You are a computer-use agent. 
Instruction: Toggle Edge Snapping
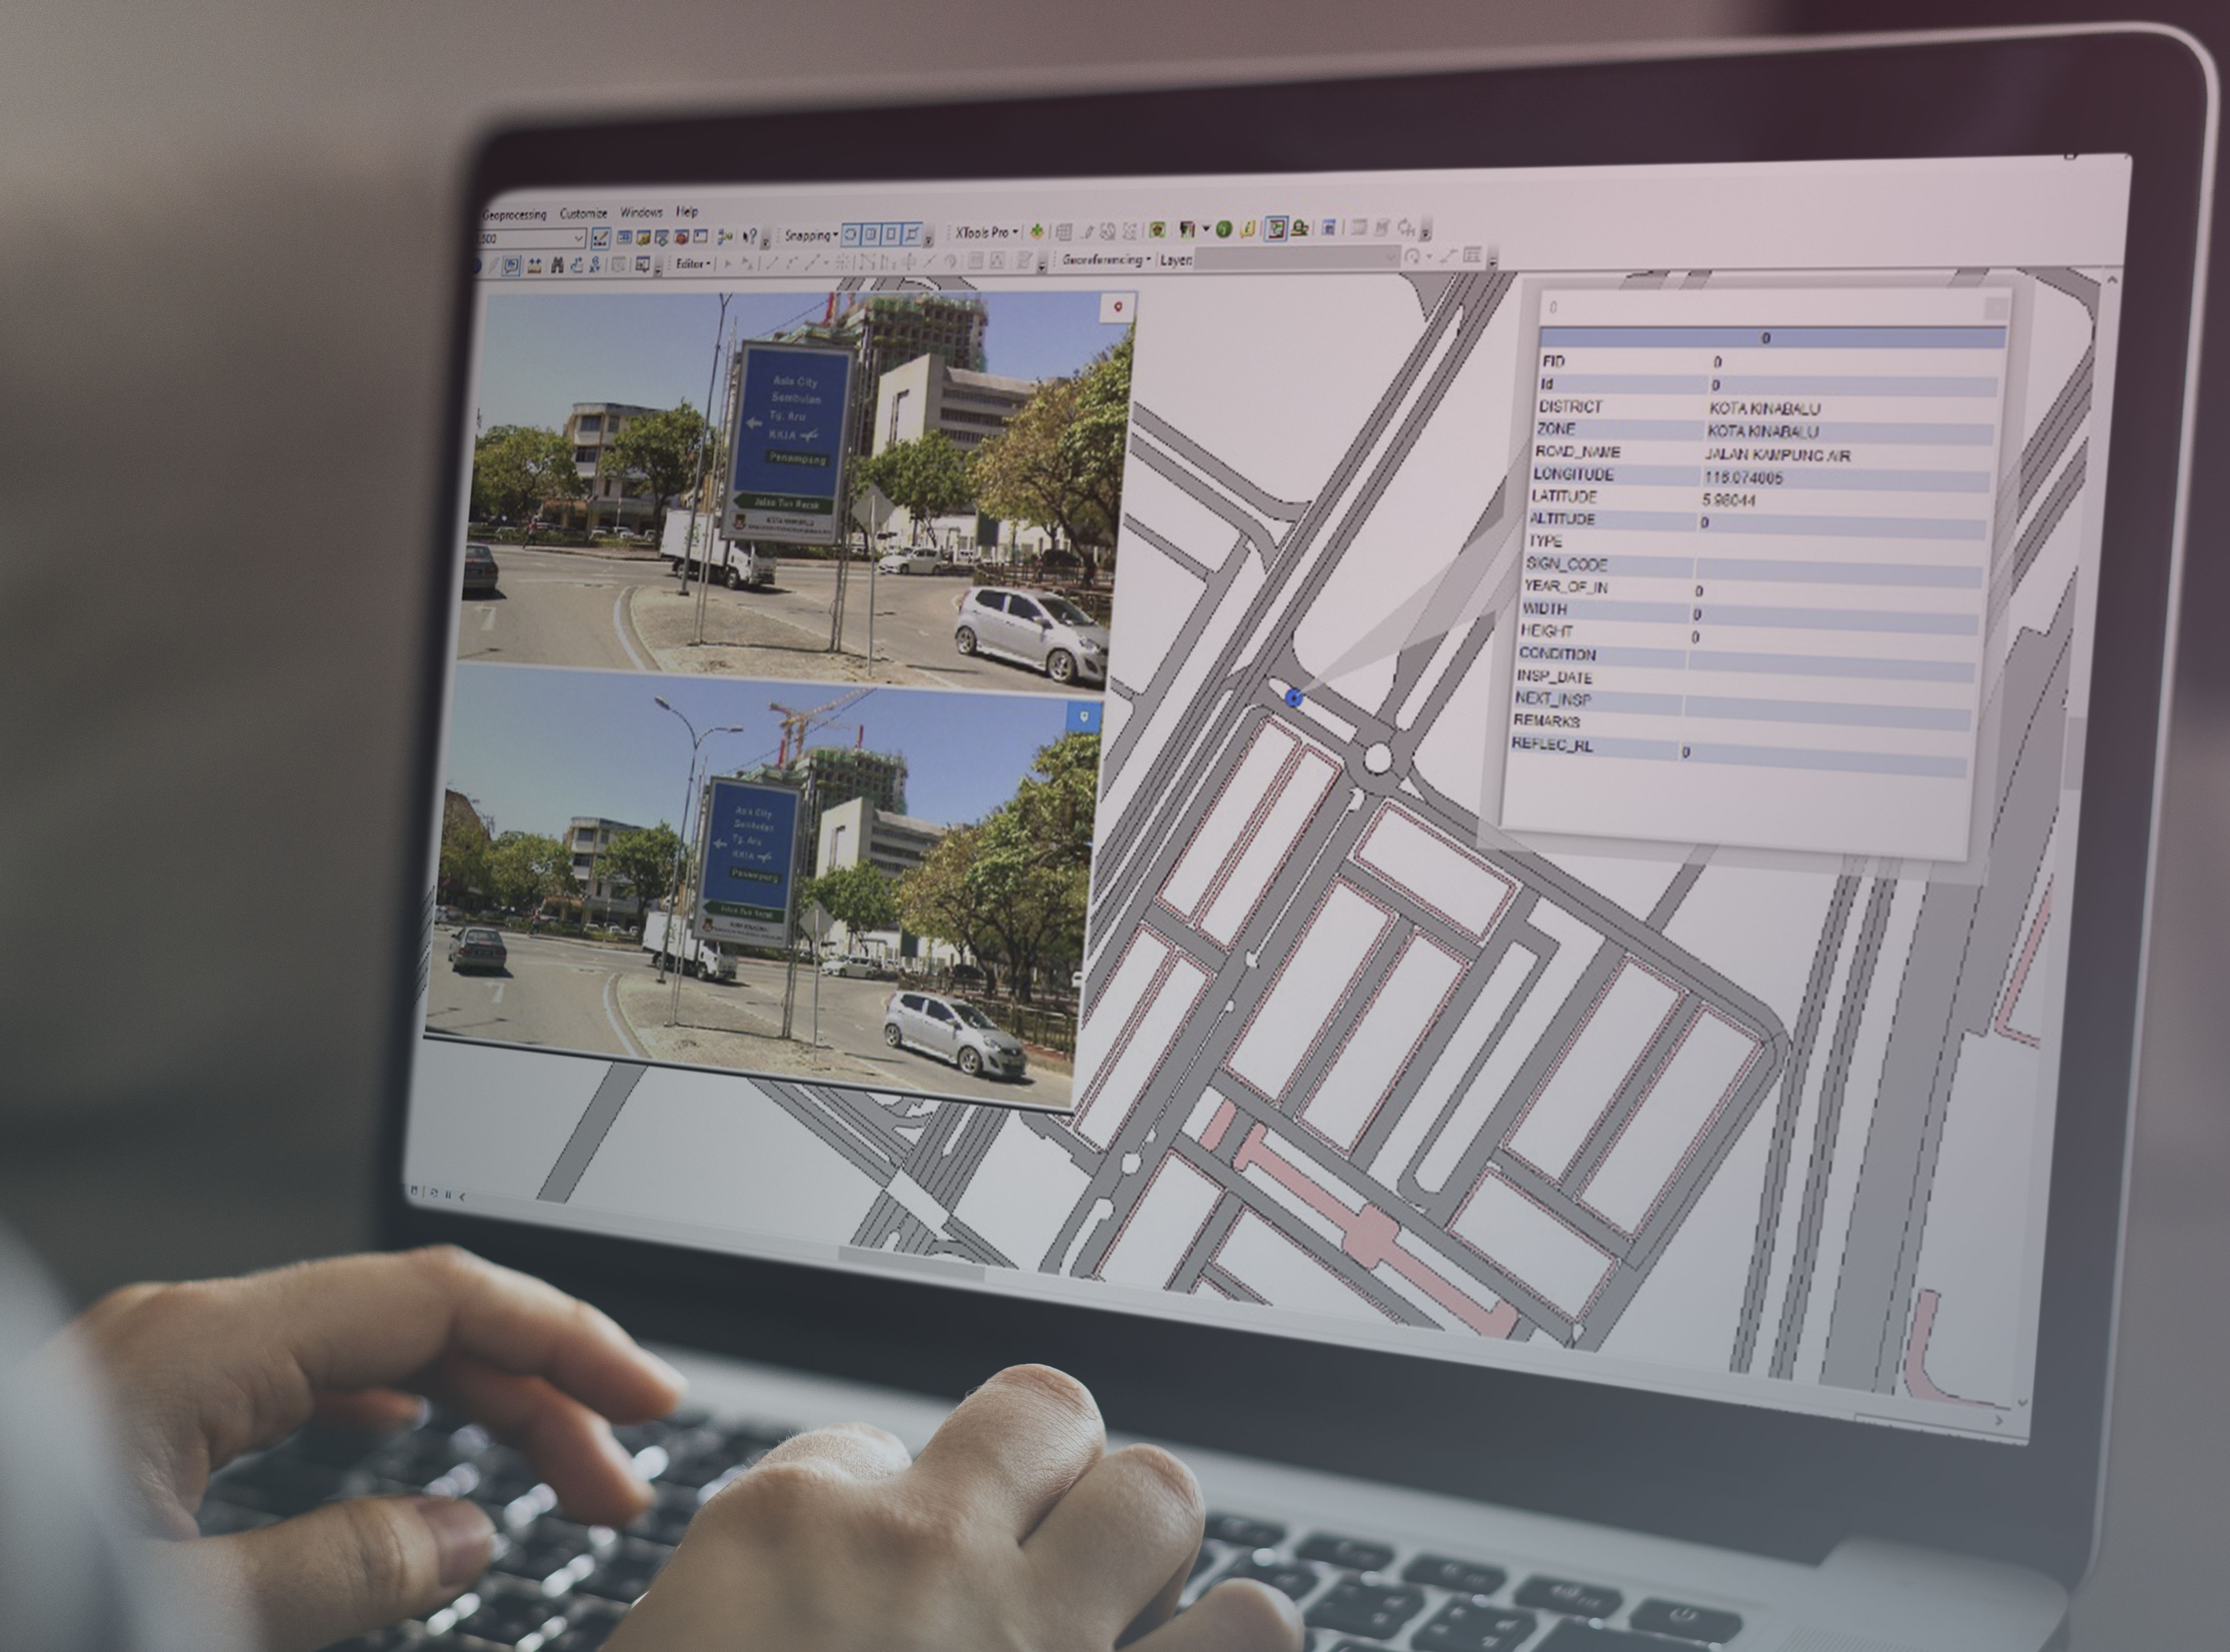(911, 235)
